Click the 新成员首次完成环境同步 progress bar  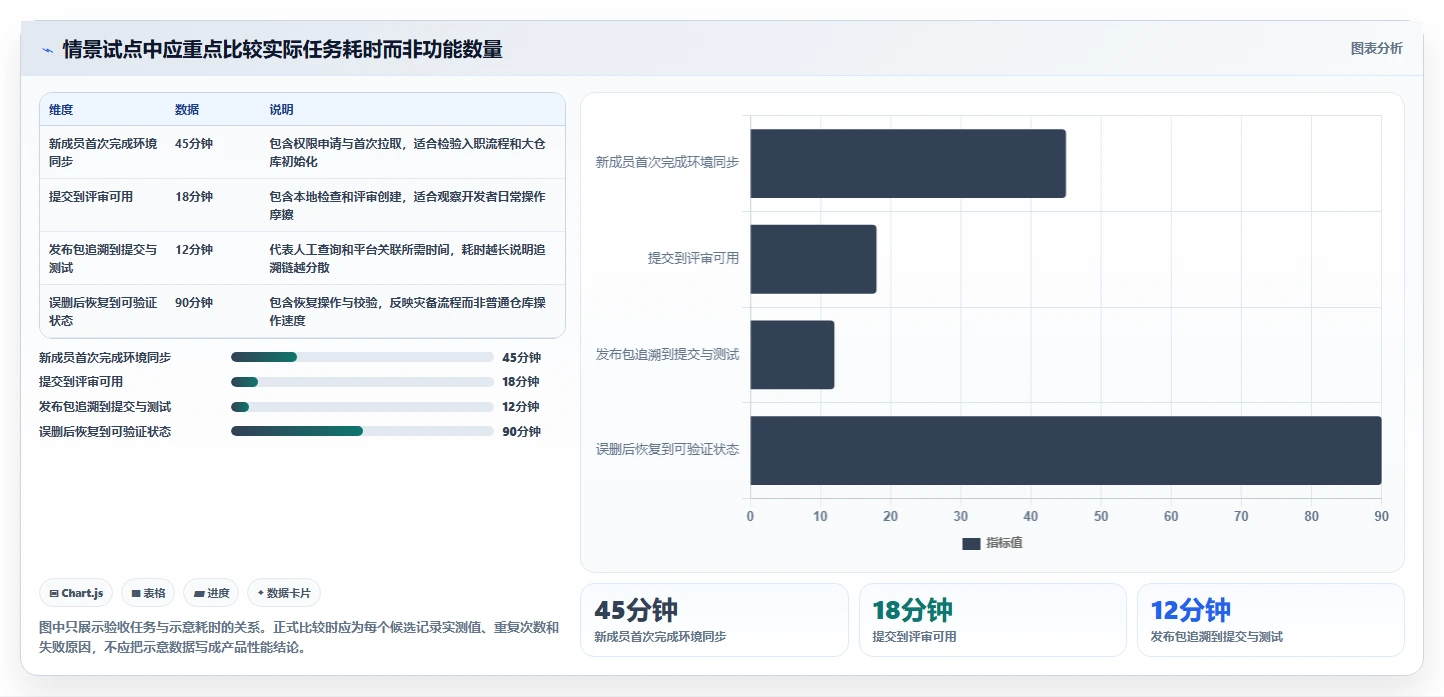point(362,357)
